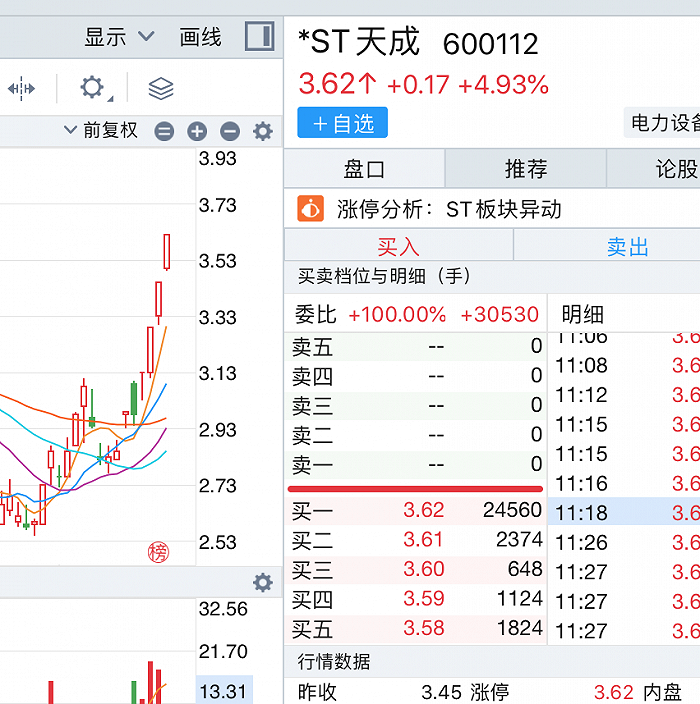Click the crosshair range-compare icon in chart toolbar

(21, 88)
